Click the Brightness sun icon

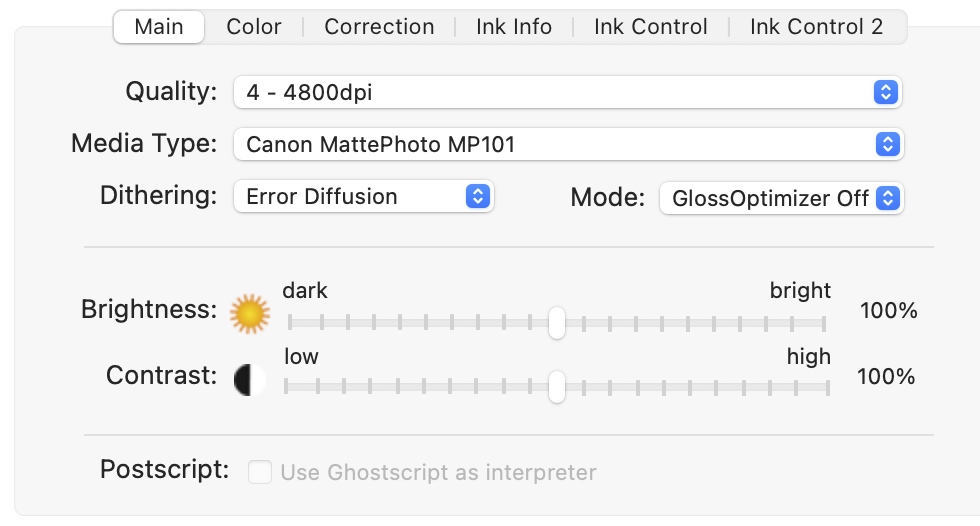pyautogui.click(x=250, y=313)
